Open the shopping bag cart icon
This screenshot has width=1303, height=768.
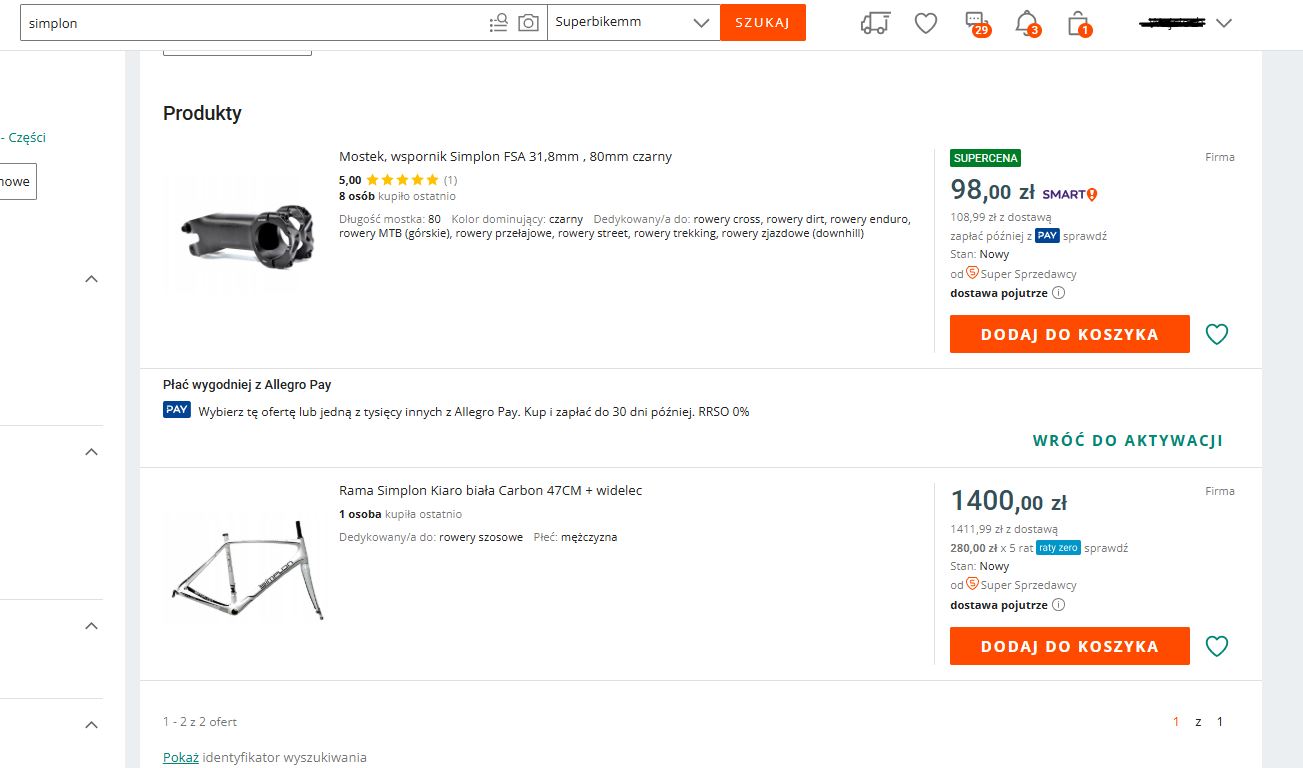coord(1077,22)
